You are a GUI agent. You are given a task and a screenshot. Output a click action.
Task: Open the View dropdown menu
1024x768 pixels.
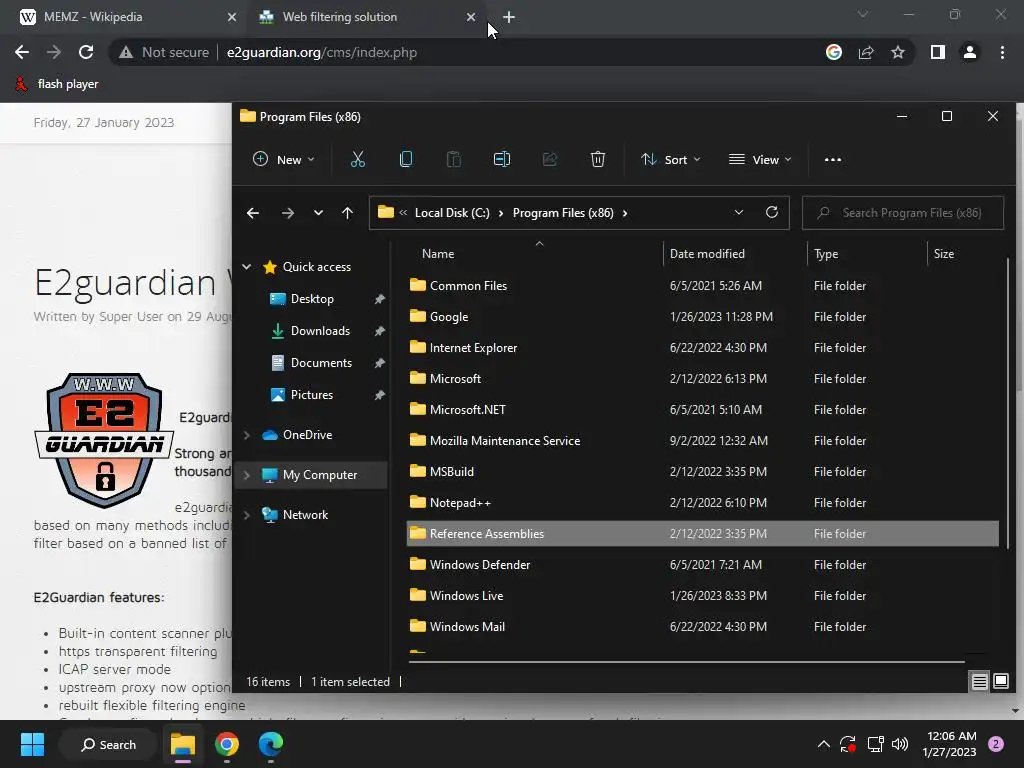(x=760, y=159)
